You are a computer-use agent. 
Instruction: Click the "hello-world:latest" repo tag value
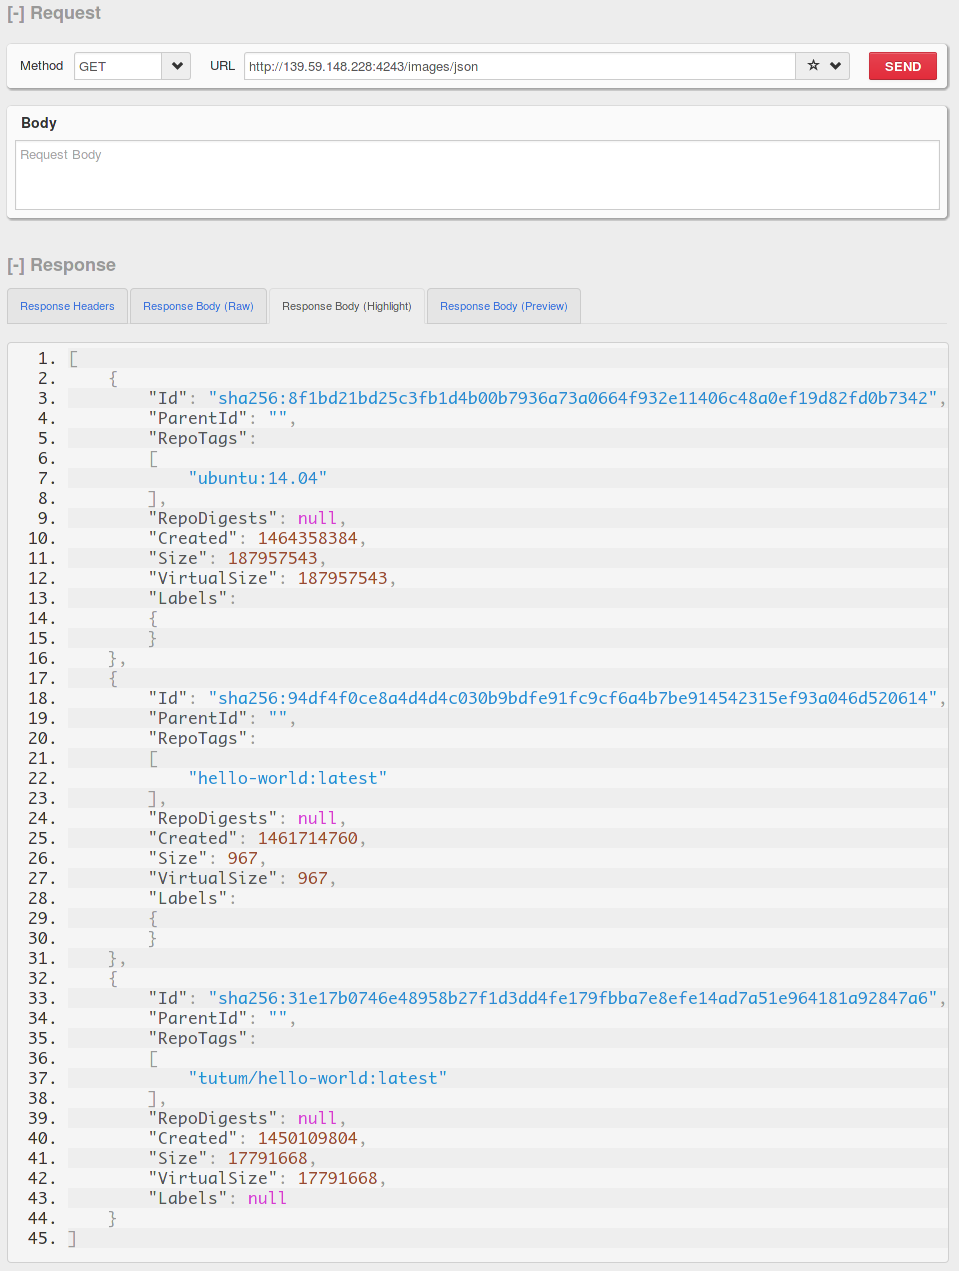(x=287, y=778)
